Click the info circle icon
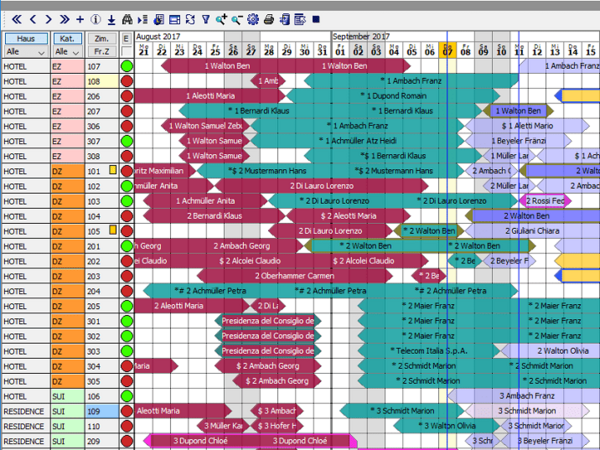The height and width of the screenshot is (450, 600). click(95, 19)
